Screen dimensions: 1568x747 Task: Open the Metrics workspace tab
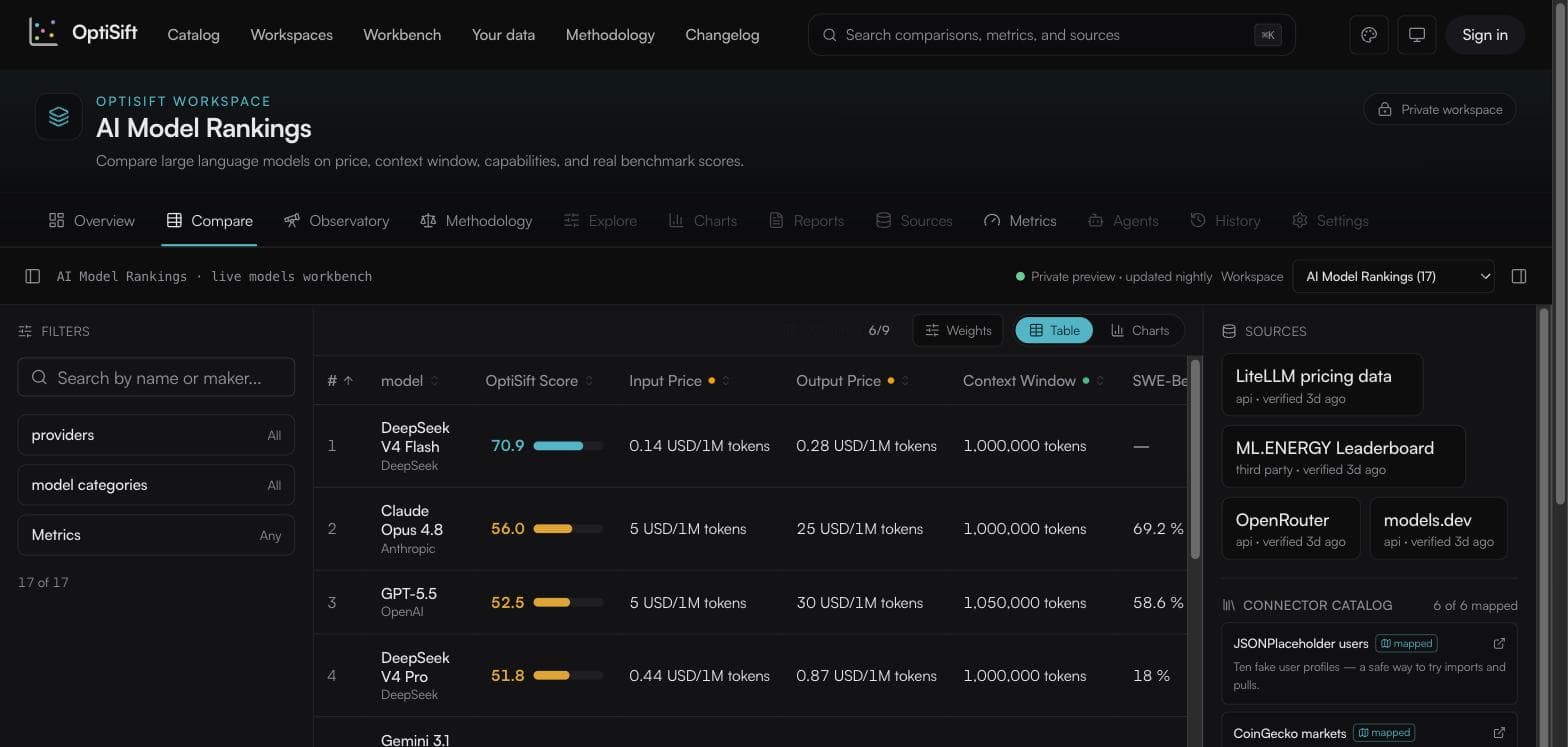[x=1020, y=220]
